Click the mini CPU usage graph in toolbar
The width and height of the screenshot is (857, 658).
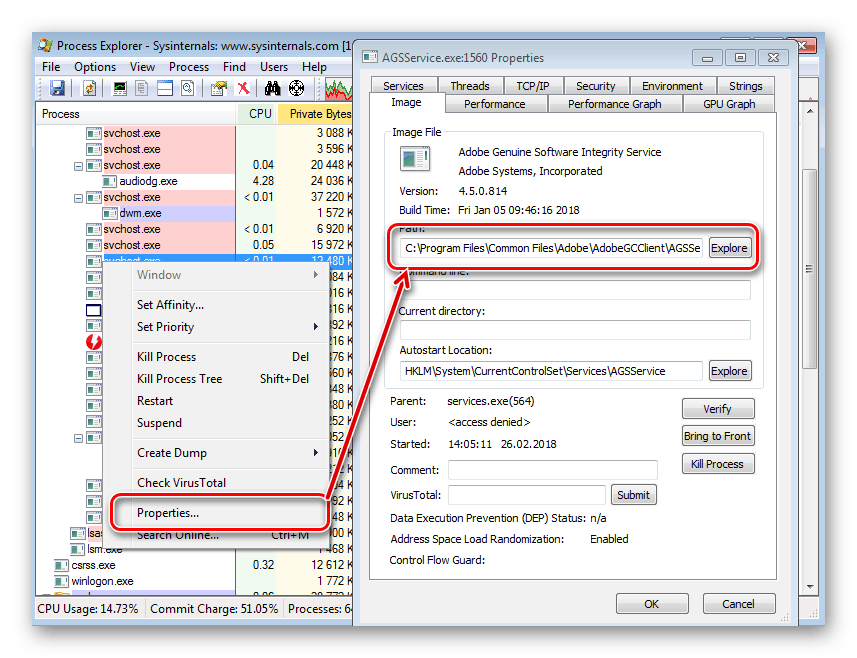[341, 89]
